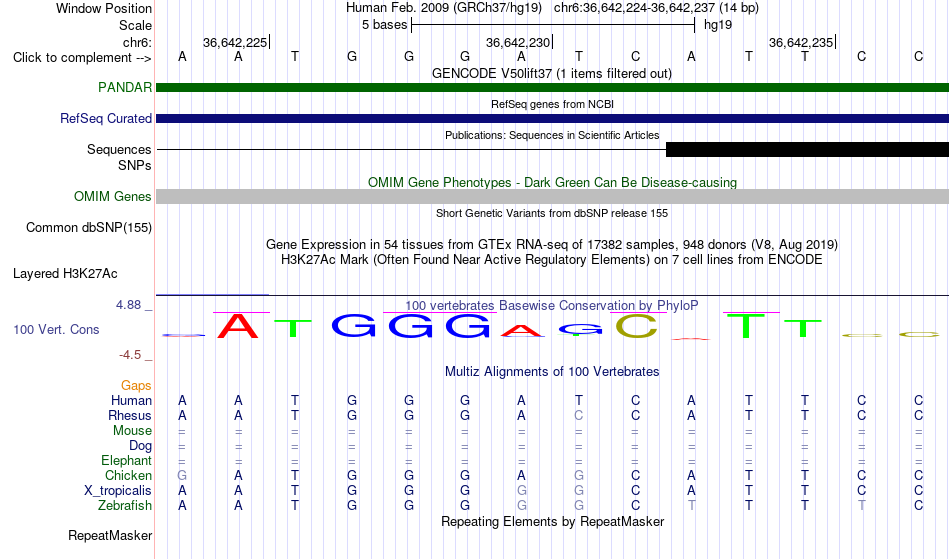Click the Chicken alignment row label
This screenshot has width=950, height=559.
[128, 475]
